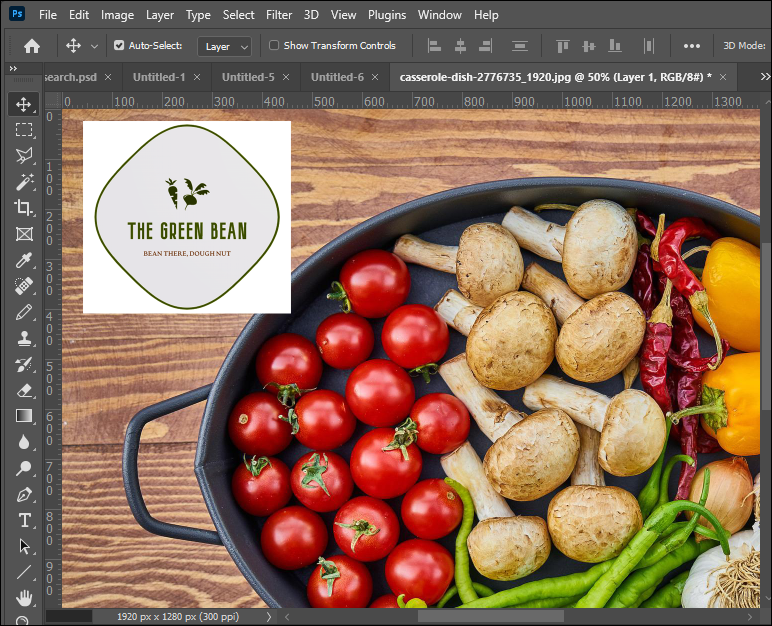Select the History Brush tool
The image size is (772, 626).
tap(23, 364)
